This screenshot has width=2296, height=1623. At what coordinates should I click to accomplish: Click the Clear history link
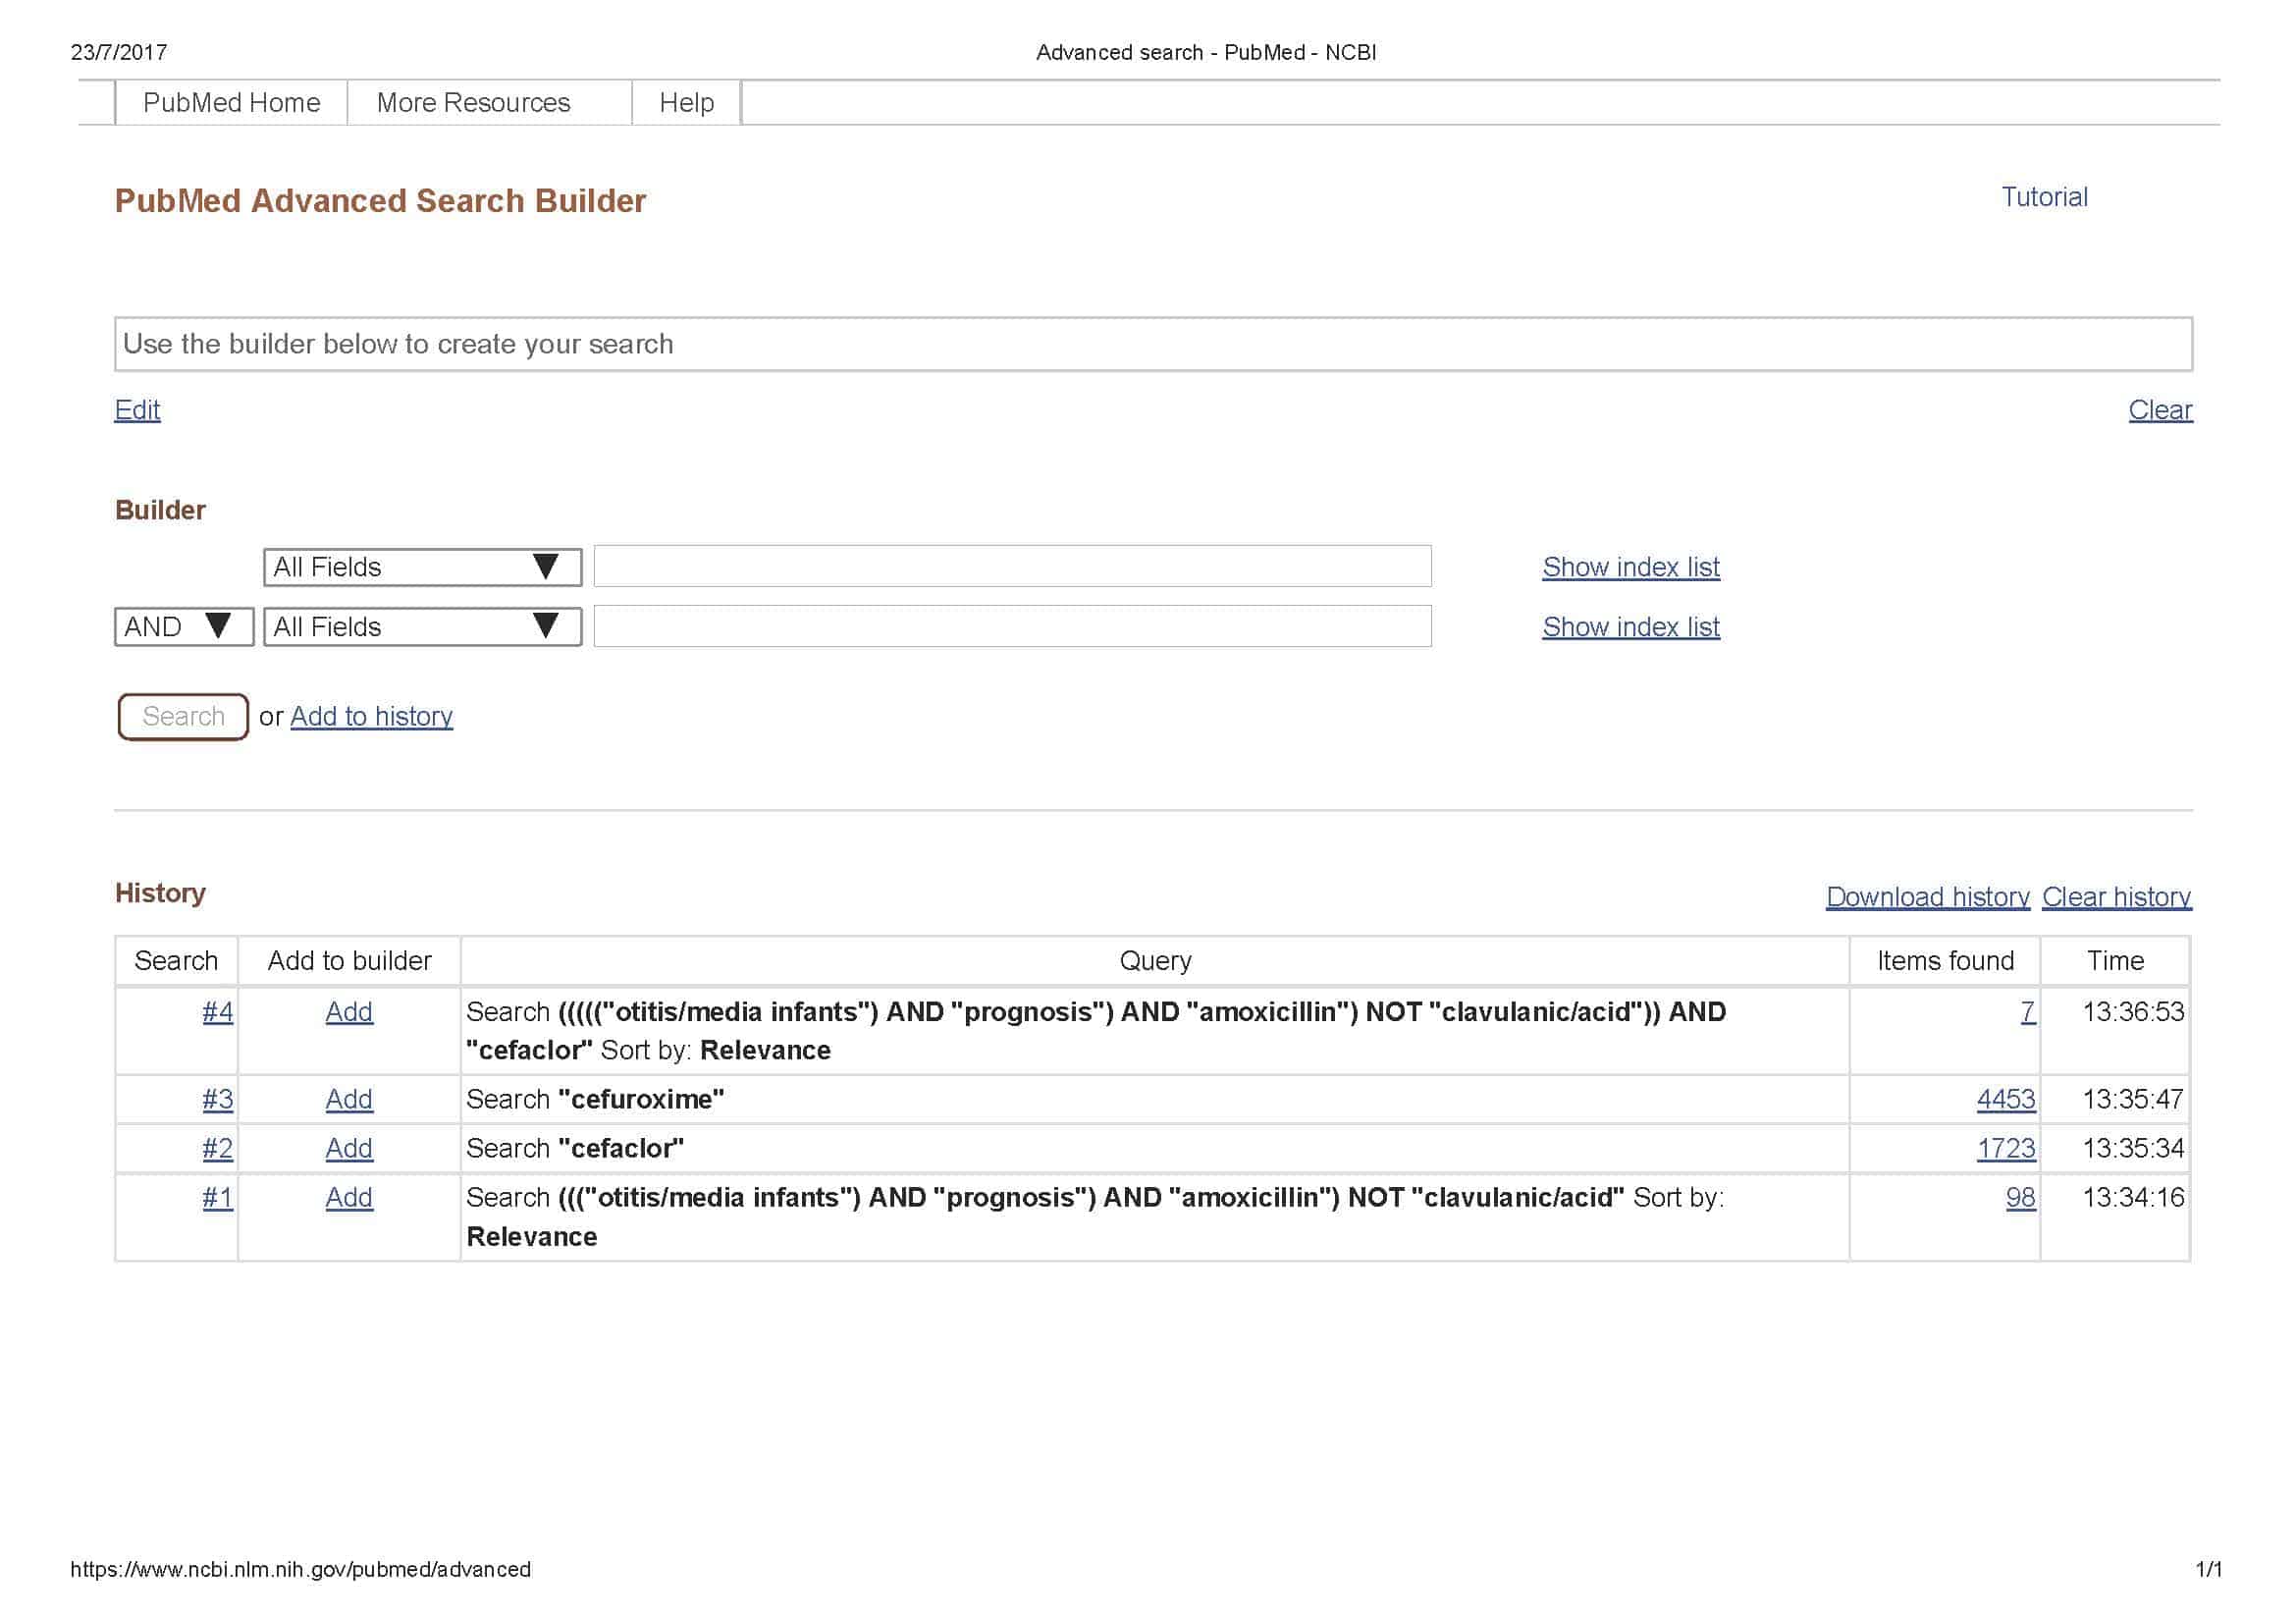tap(2116, 897)
